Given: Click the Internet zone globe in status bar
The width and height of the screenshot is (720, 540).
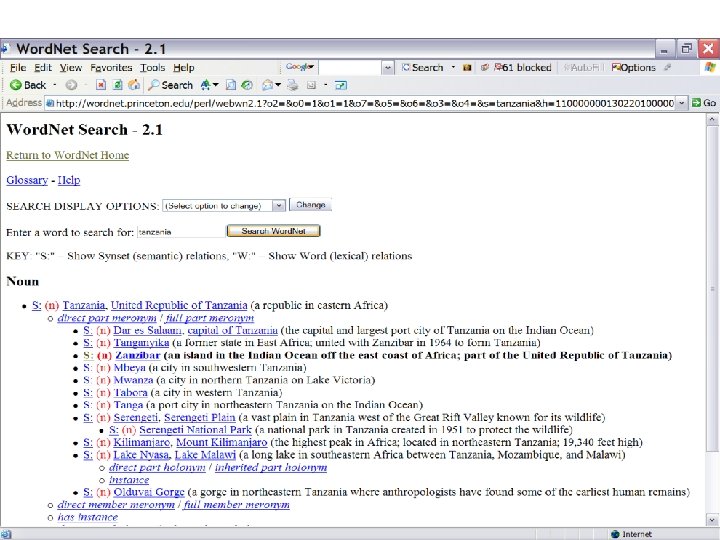Looking at the screenshot, I should pos(615,534).
